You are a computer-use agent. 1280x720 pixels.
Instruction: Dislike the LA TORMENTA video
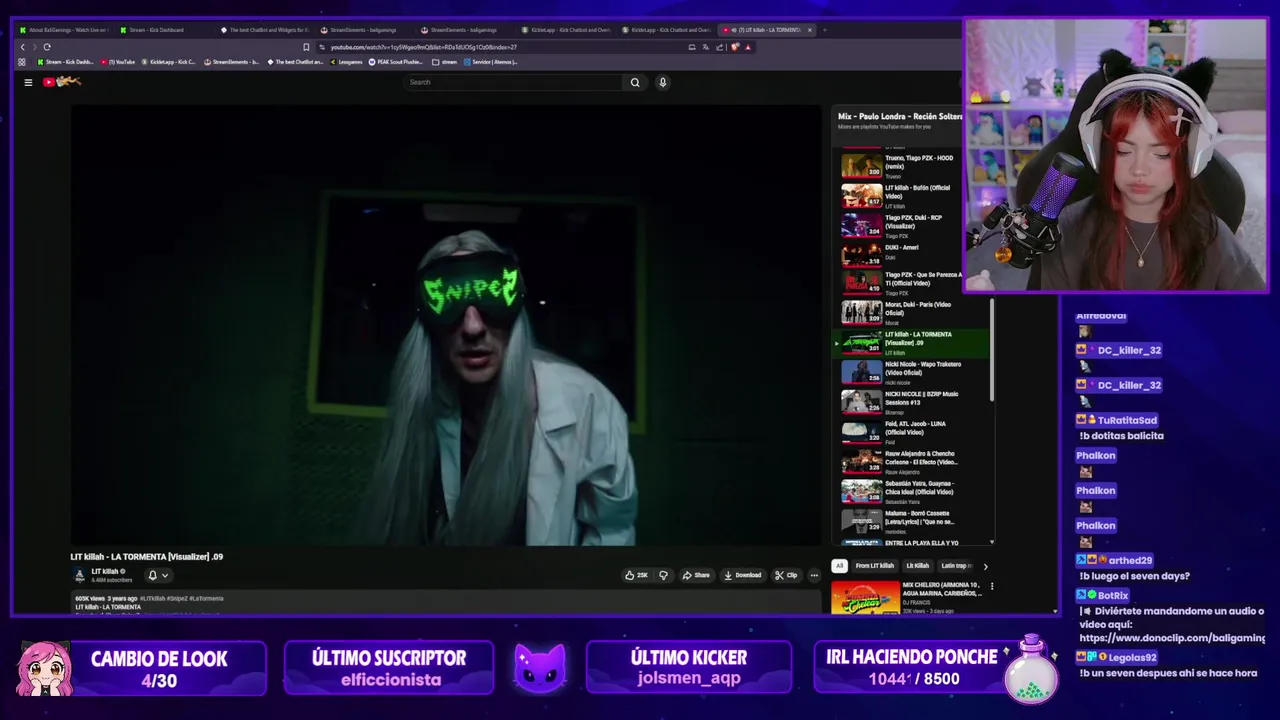coord(663,575)
